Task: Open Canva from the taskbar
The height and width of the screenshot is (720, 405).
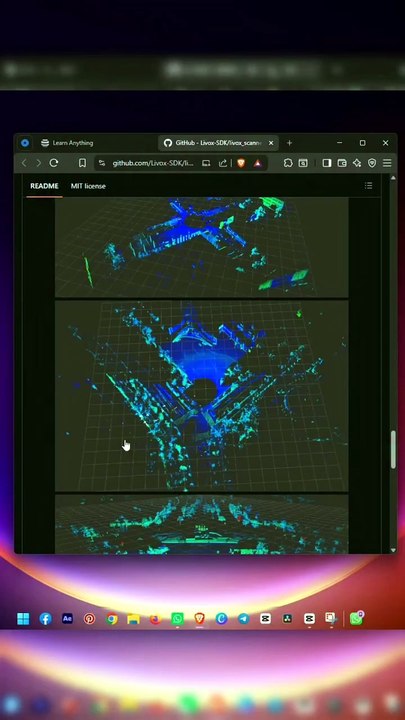Action: click(221, 619)
